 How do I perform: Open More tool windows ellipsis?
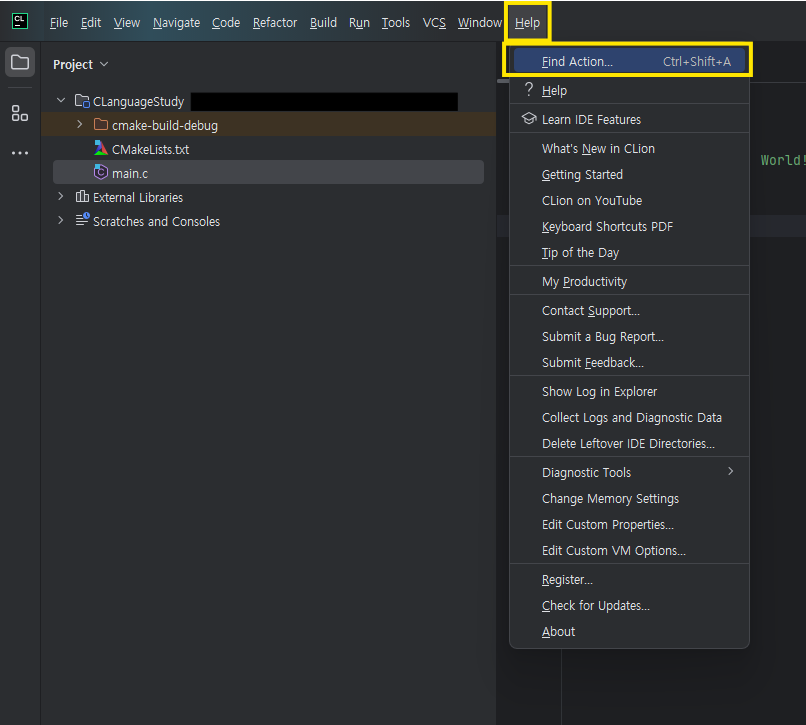pyautogui.click(x=20, y=153)
